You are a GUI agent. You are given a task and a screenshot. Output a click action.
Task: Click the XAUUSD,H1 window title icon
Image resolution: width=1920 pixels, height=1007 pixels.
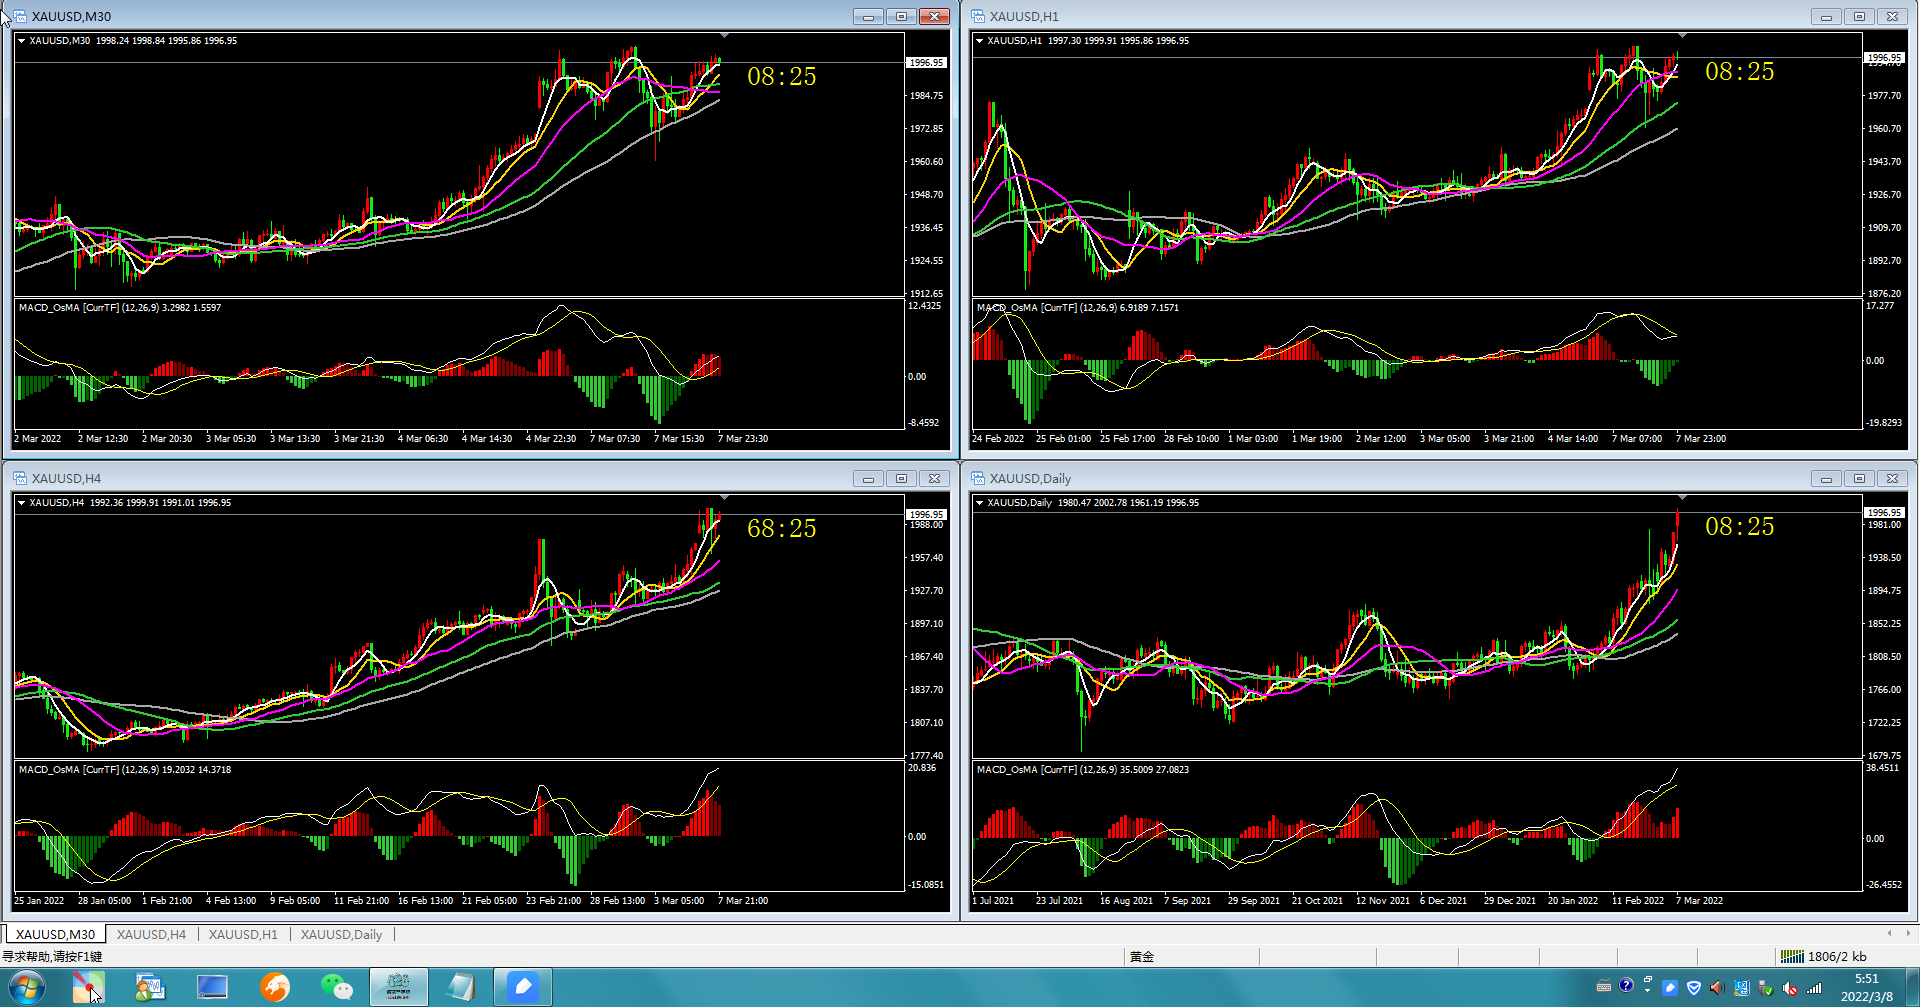[x=978, y=16]
